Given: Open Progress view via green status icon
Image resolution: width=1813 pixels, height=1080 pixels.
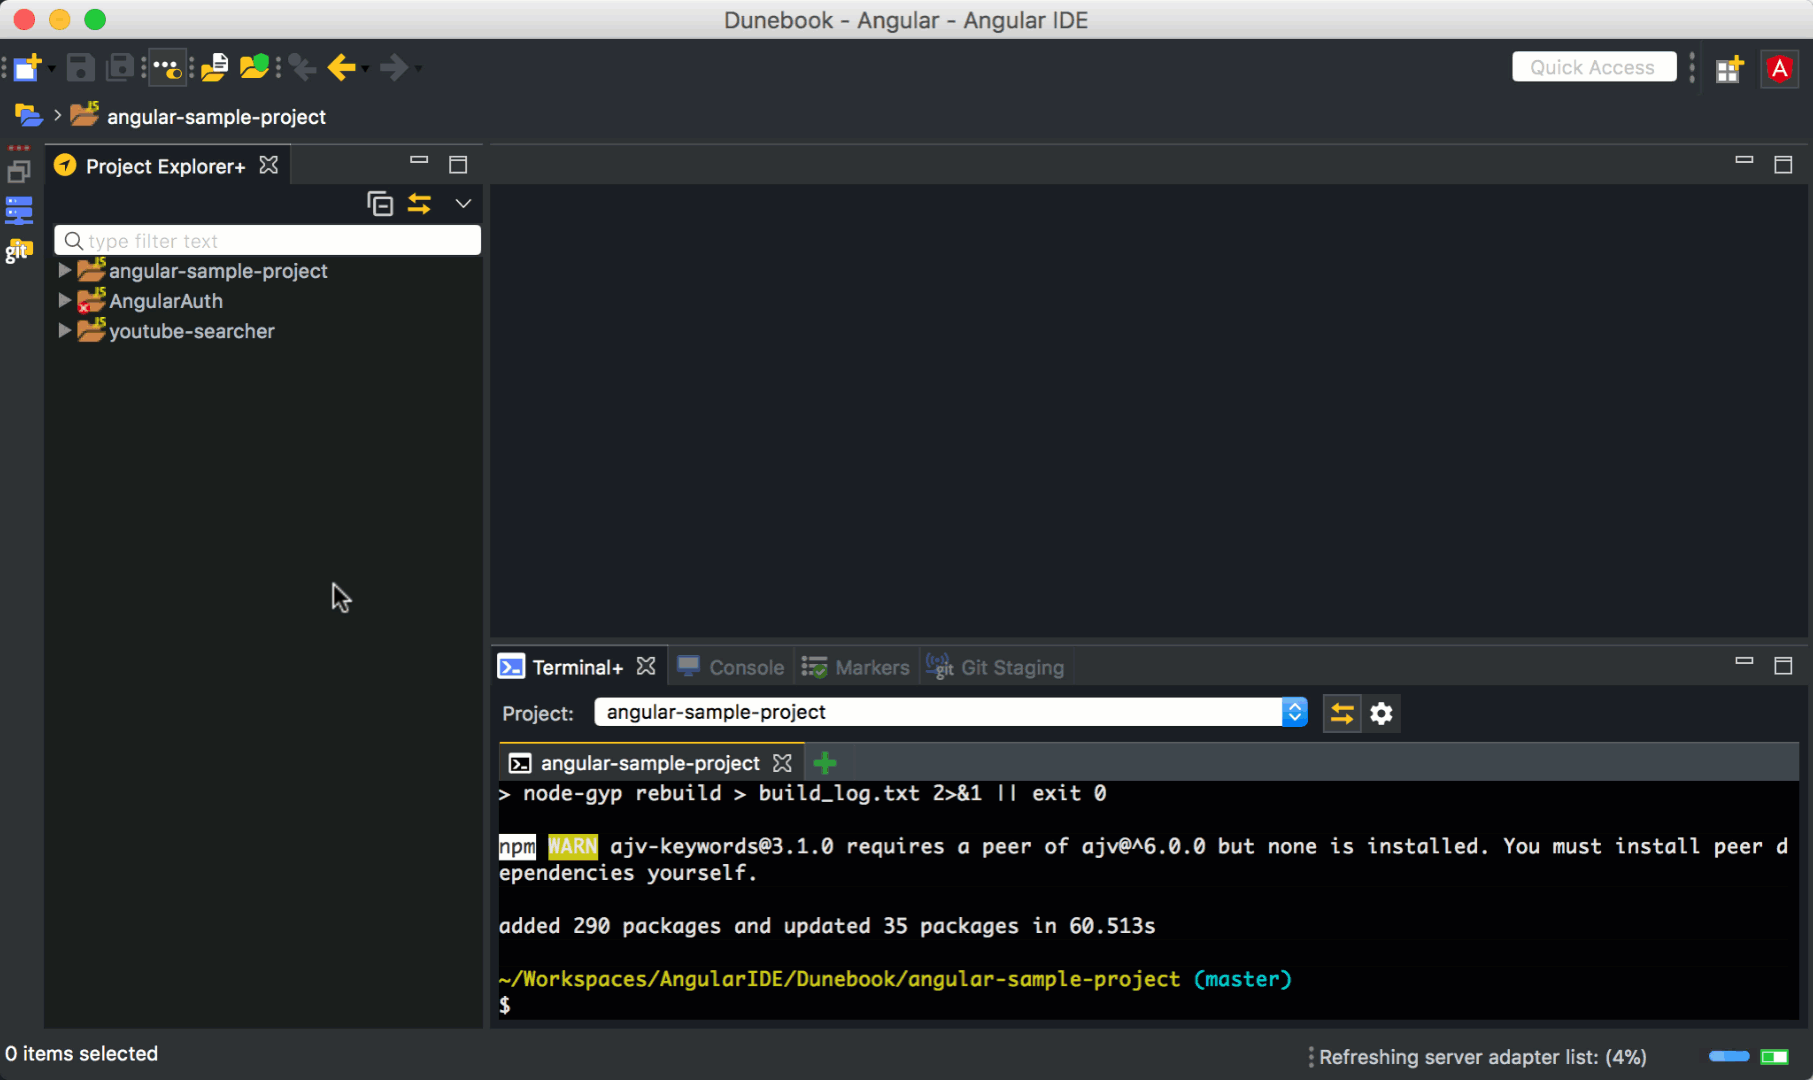Looking at the screenshot, I should pyautogui.click(x=1775, y=1057).
